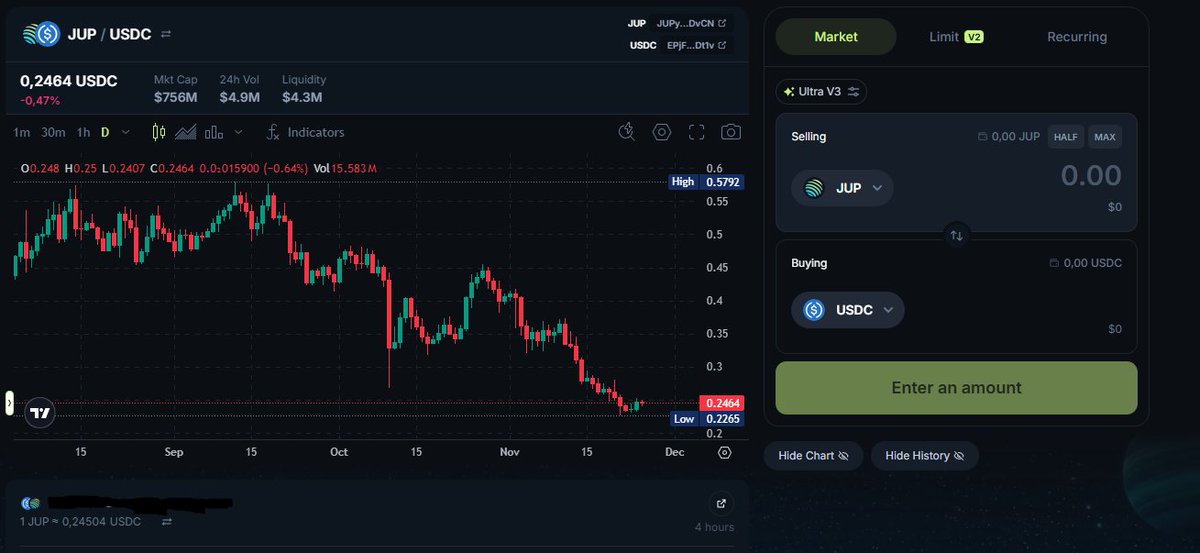Image resolution: width=1200 pixels, height=553 pixels.
Task: Select the D daily timeframe
Action: (104, 132)
